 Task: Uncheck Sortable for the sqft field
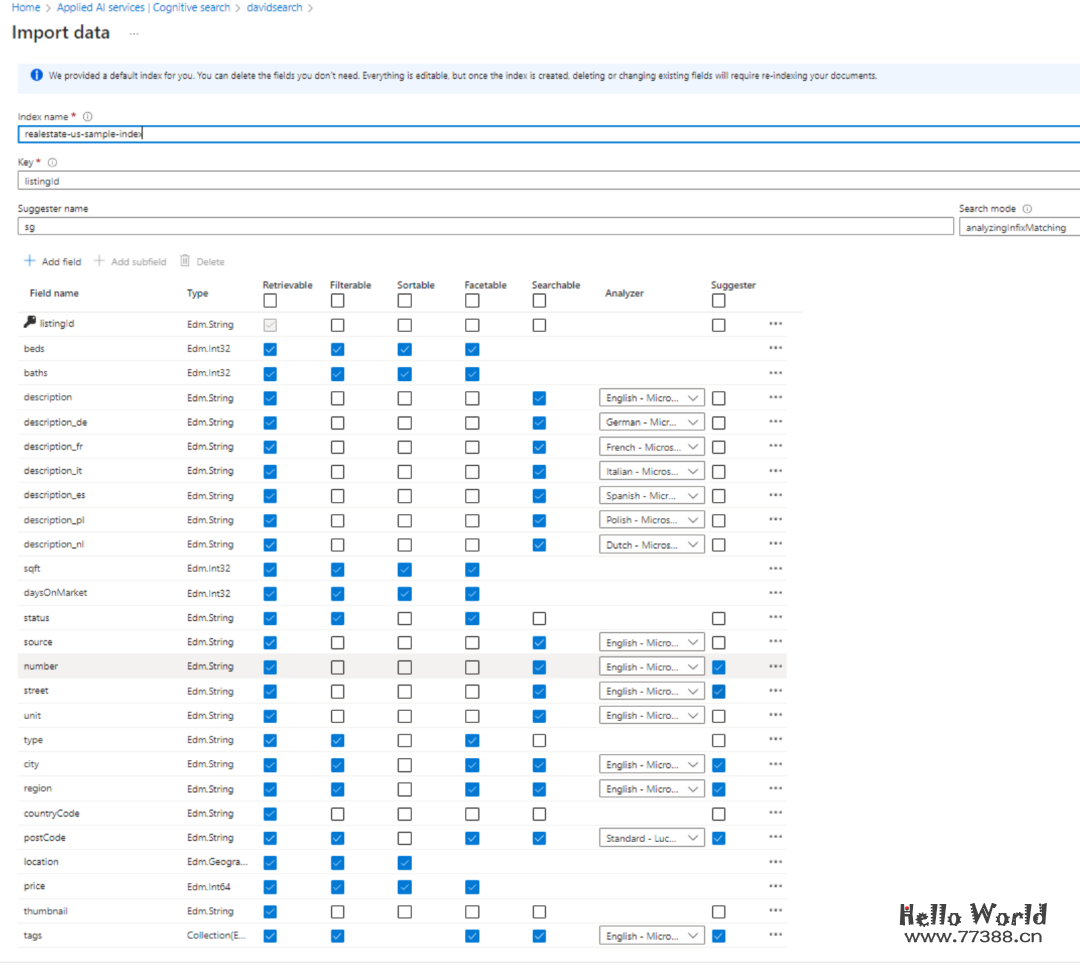(404, 569)
